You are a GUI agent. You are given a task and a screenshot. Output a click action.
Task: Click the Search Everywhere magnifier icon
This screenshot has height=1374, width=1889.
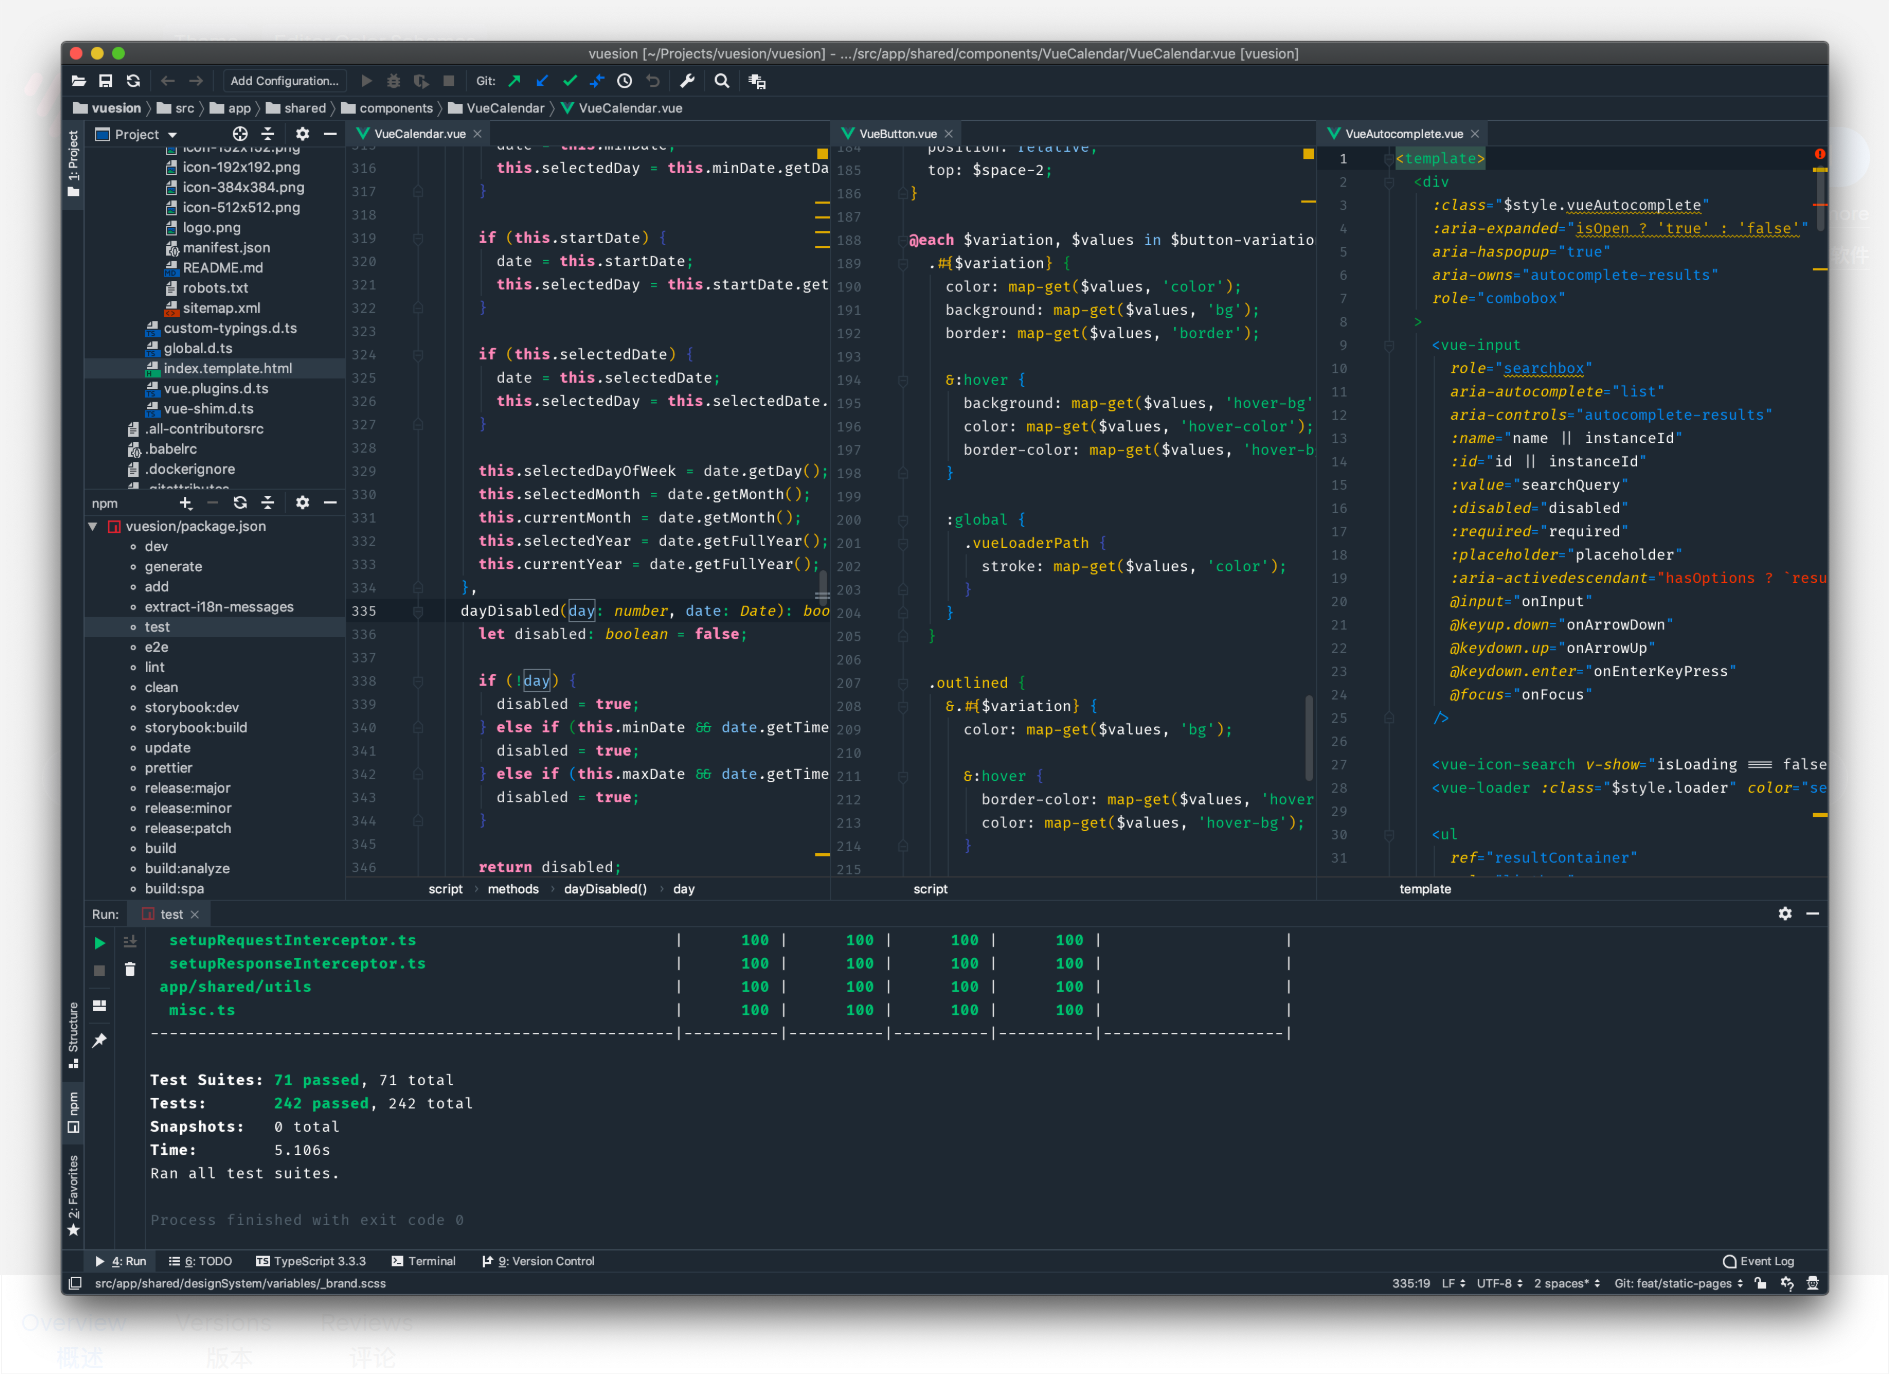(721, 81)
